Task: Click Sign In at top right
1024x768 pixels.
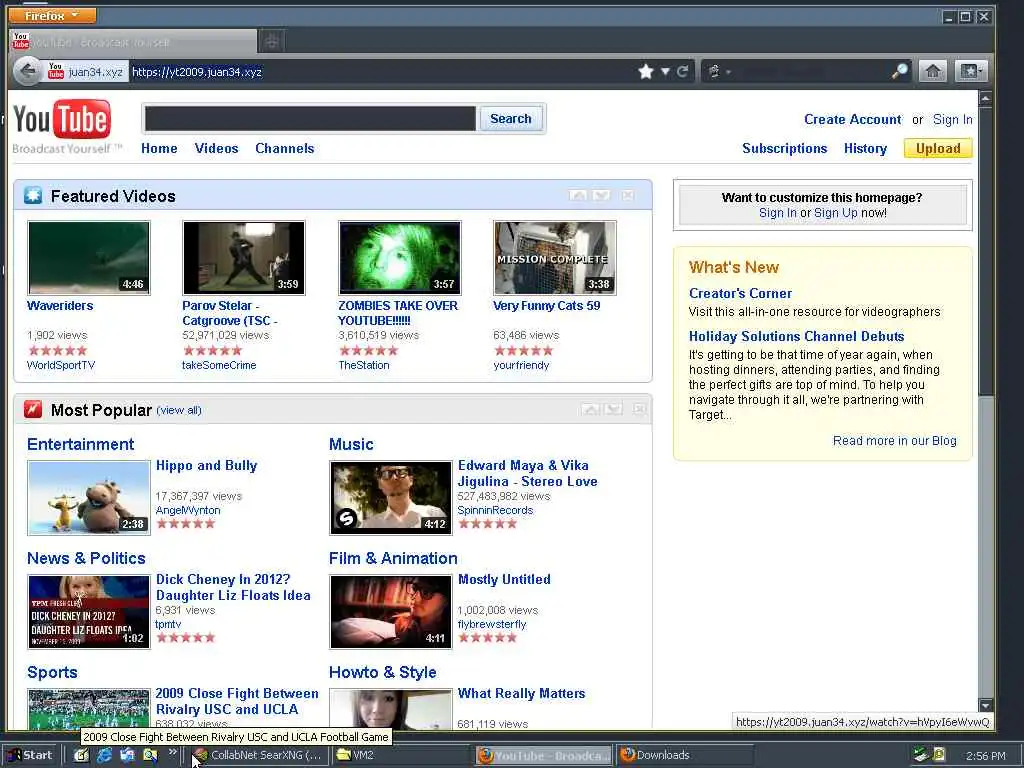Action: pyautogui.click(x=952, y=120)
